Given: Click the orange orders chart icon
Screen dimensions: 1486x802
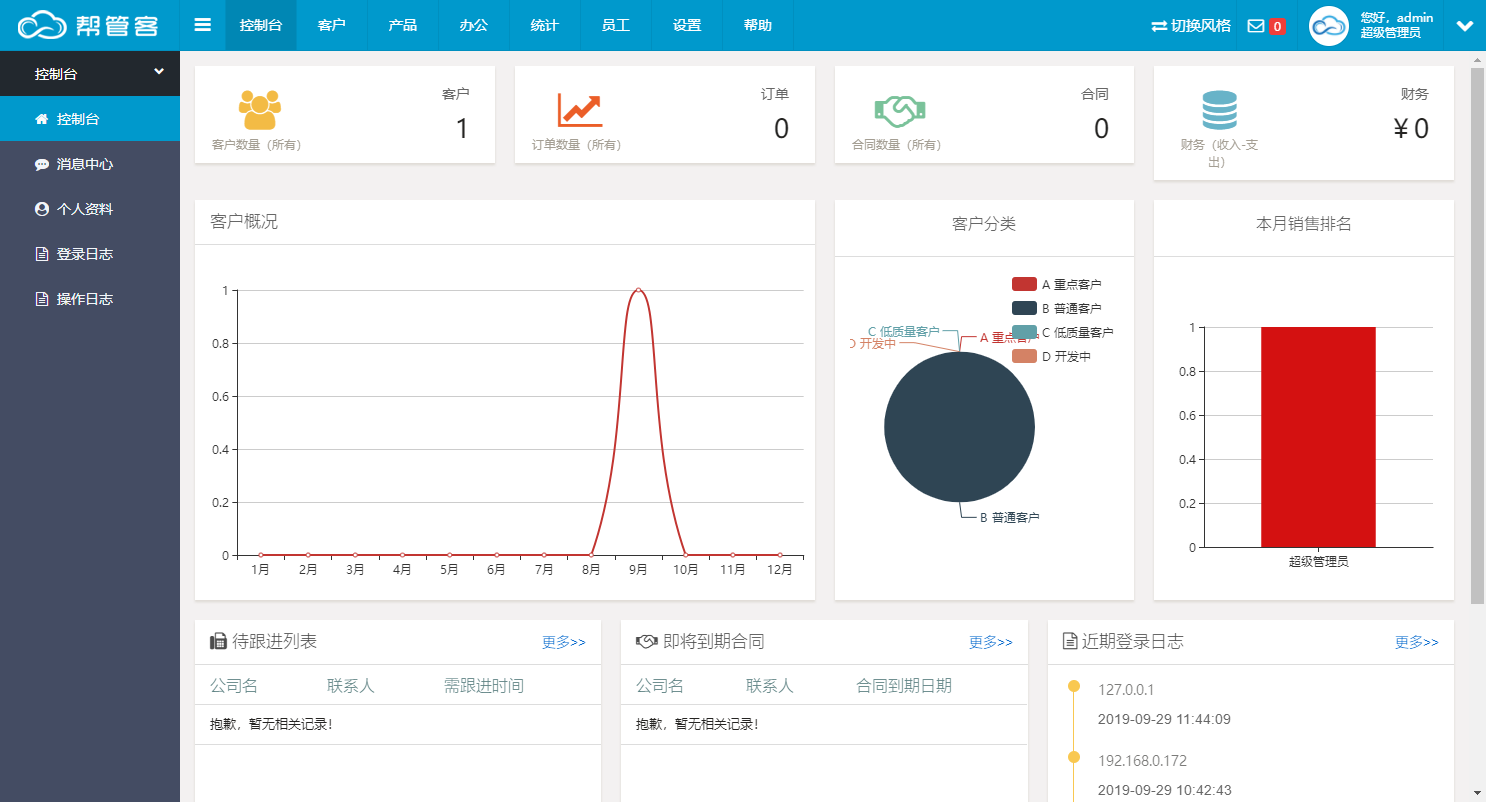Looking at the screenshot, I should [x=580, y=110].
